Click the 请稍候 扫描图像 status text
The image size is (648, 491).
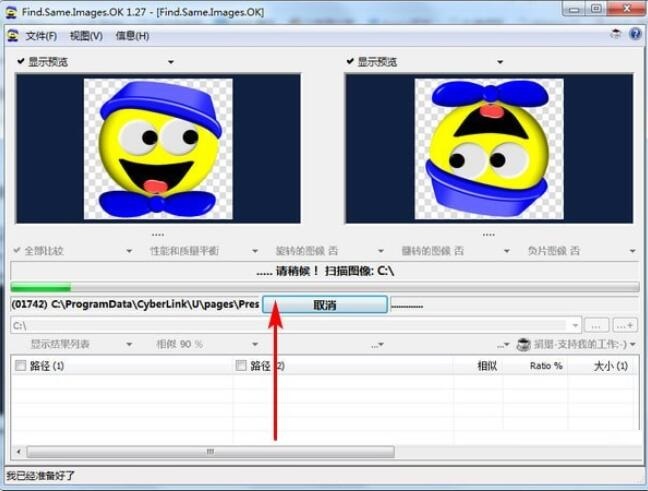pos(325,272)
